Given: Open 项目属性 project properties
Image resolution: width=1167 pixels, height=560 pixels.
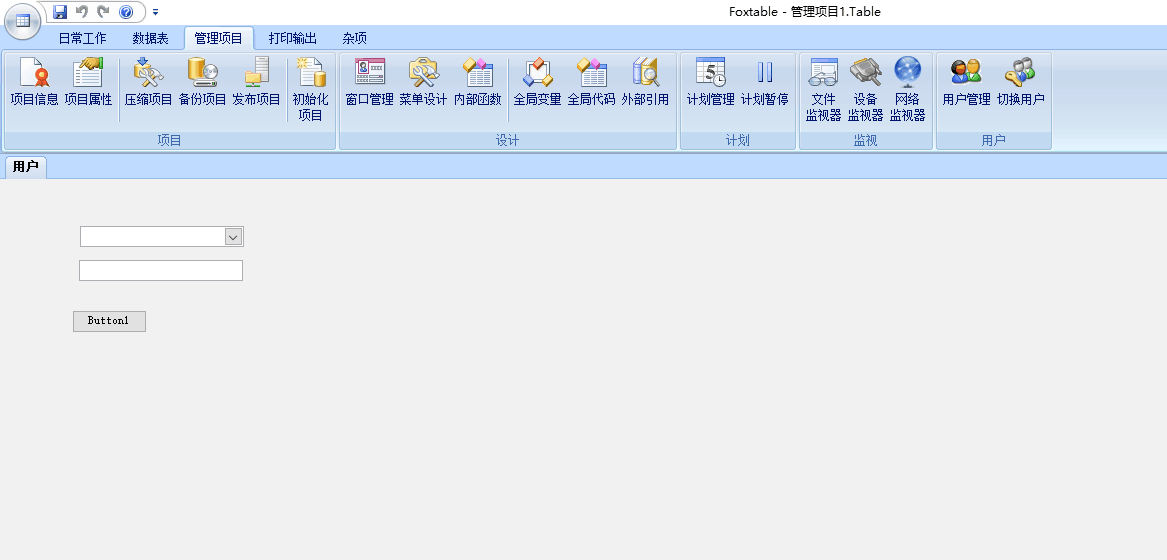Looking at the screenshot, I should 89,81.
